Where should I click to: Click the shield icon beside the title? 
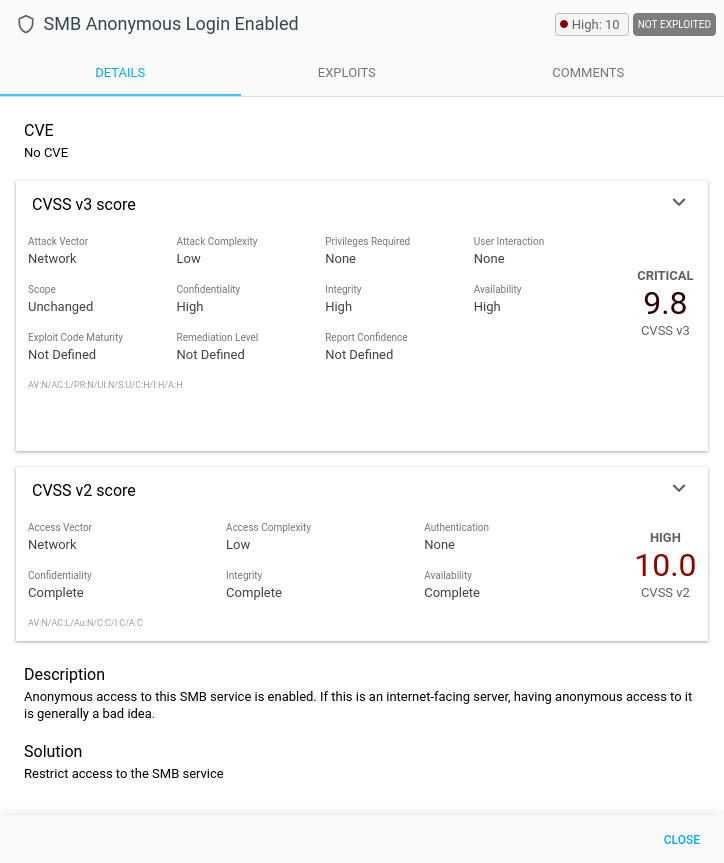click(x=26, y=24)
